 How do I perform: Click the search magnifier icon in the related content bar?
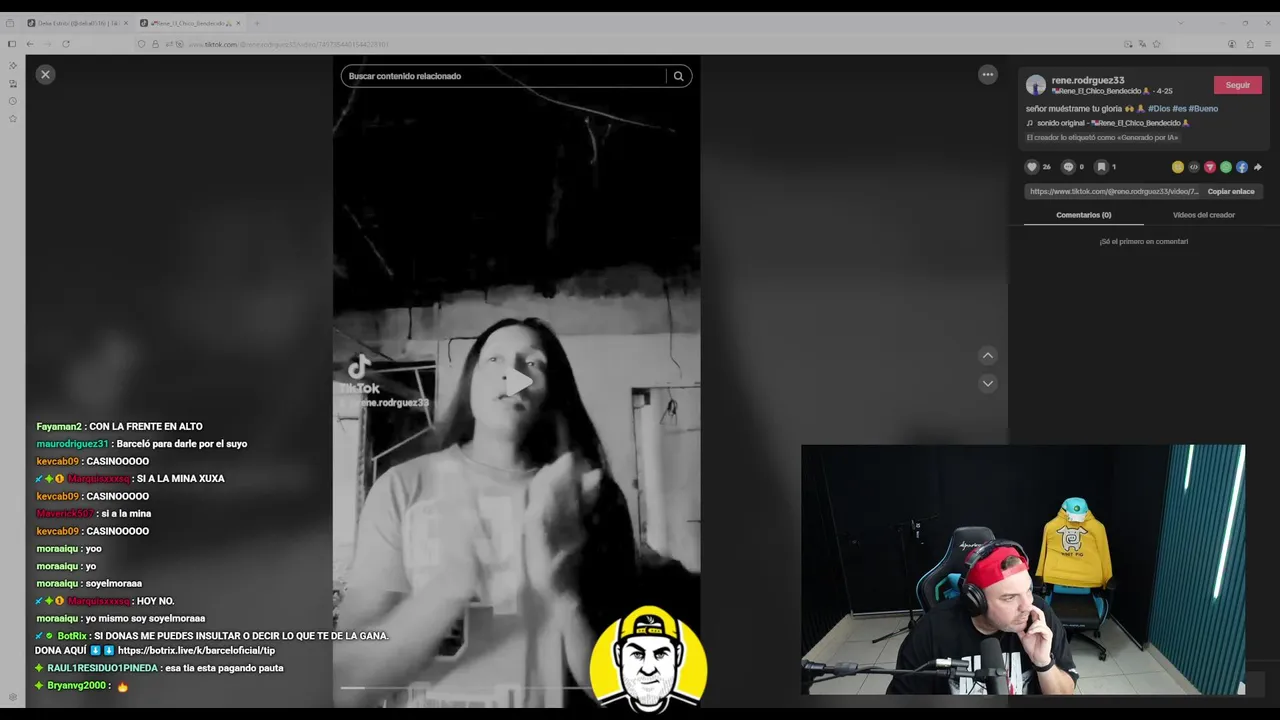coord(678,76)
